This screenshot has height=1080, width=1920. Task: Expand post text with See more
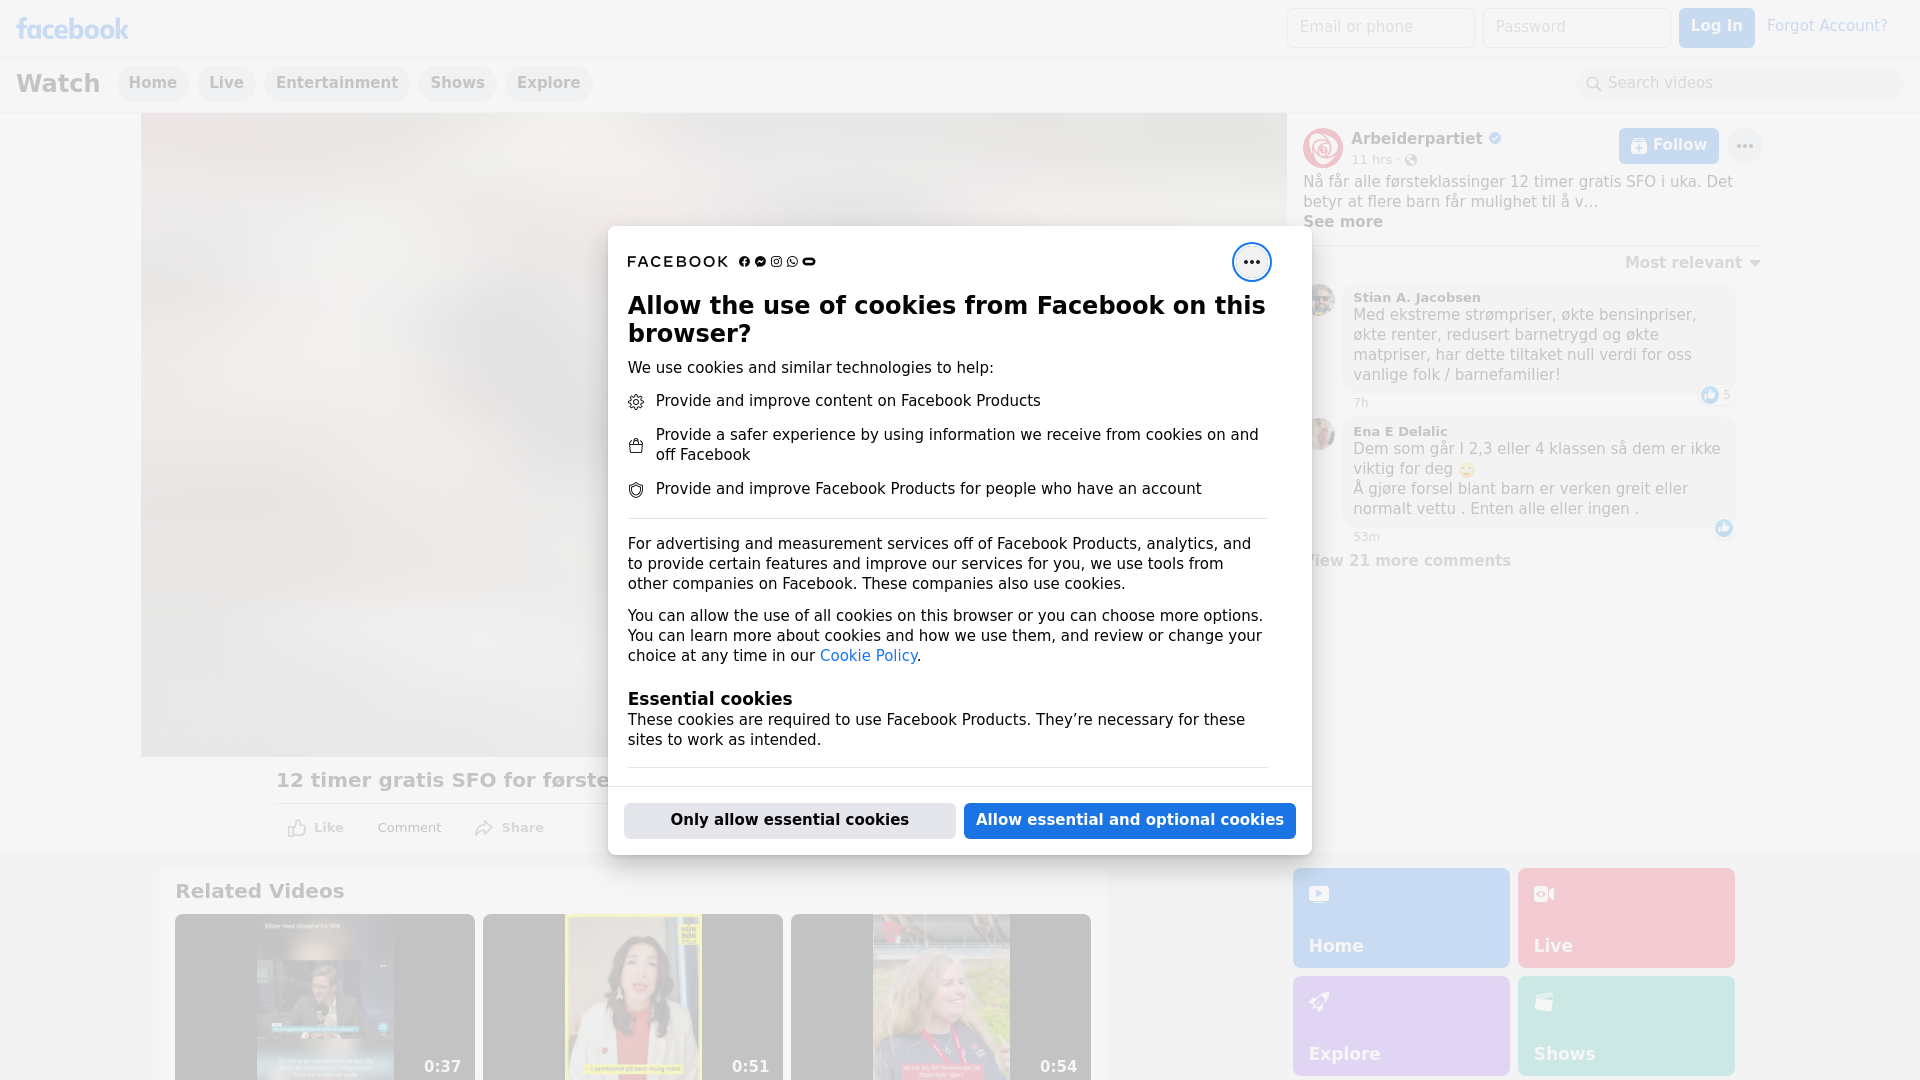(1342, 222)
